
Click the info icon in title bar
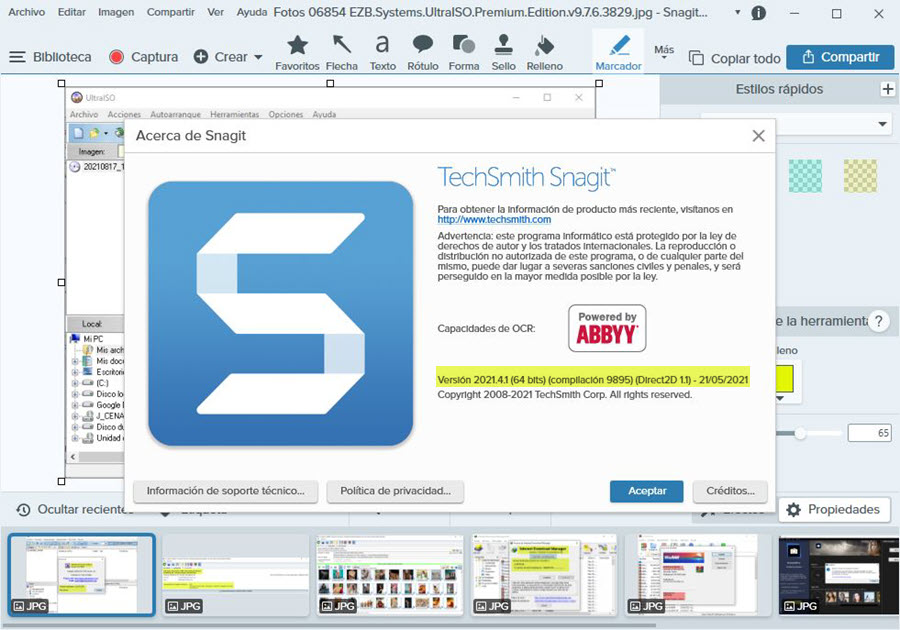tap(759, 13)
